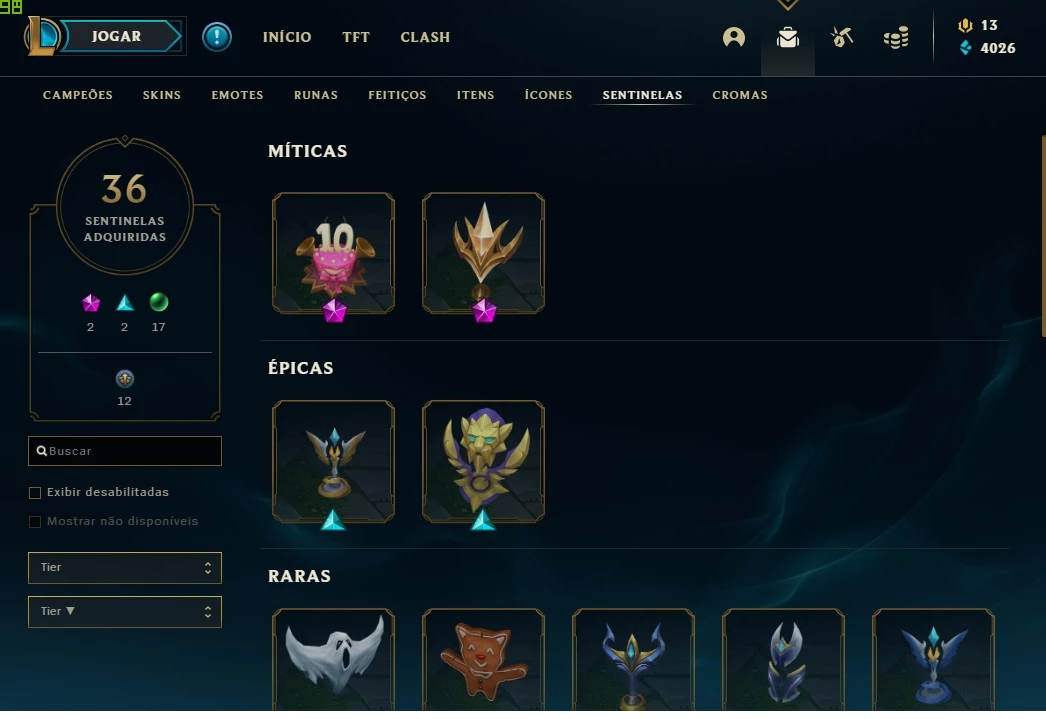Image resolution: width=1046 pixels, height=719 pixels.
Task: Open the Collection backpack icon
Action: click(x=788, y=37)
